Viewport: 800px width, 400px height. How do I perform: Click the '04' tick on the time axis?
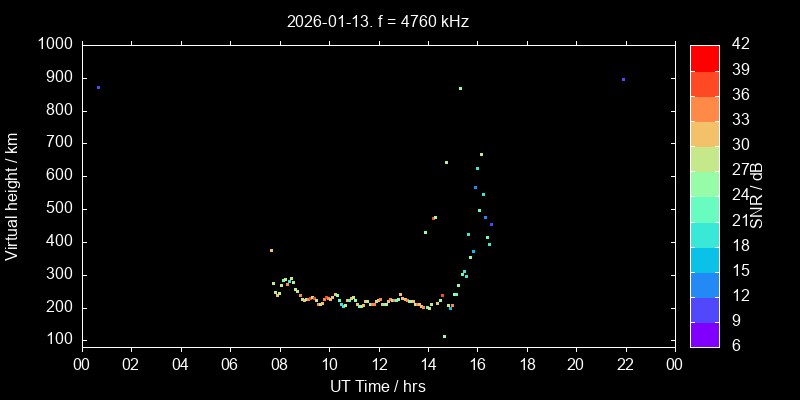(180, 364)
